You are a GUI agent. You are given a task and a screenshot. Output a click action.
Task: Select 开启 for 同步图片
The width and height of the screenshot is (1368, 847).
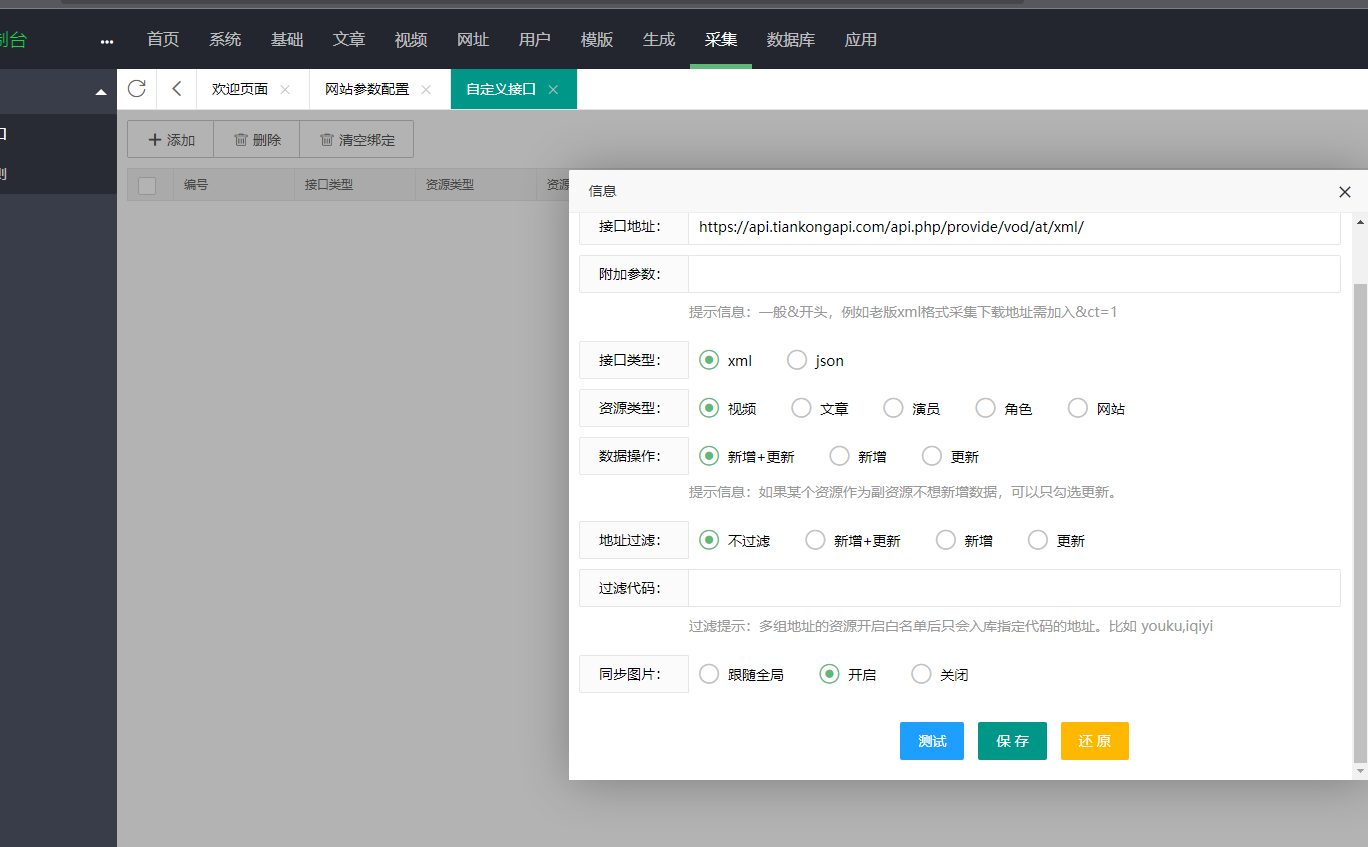click(829, 674)
